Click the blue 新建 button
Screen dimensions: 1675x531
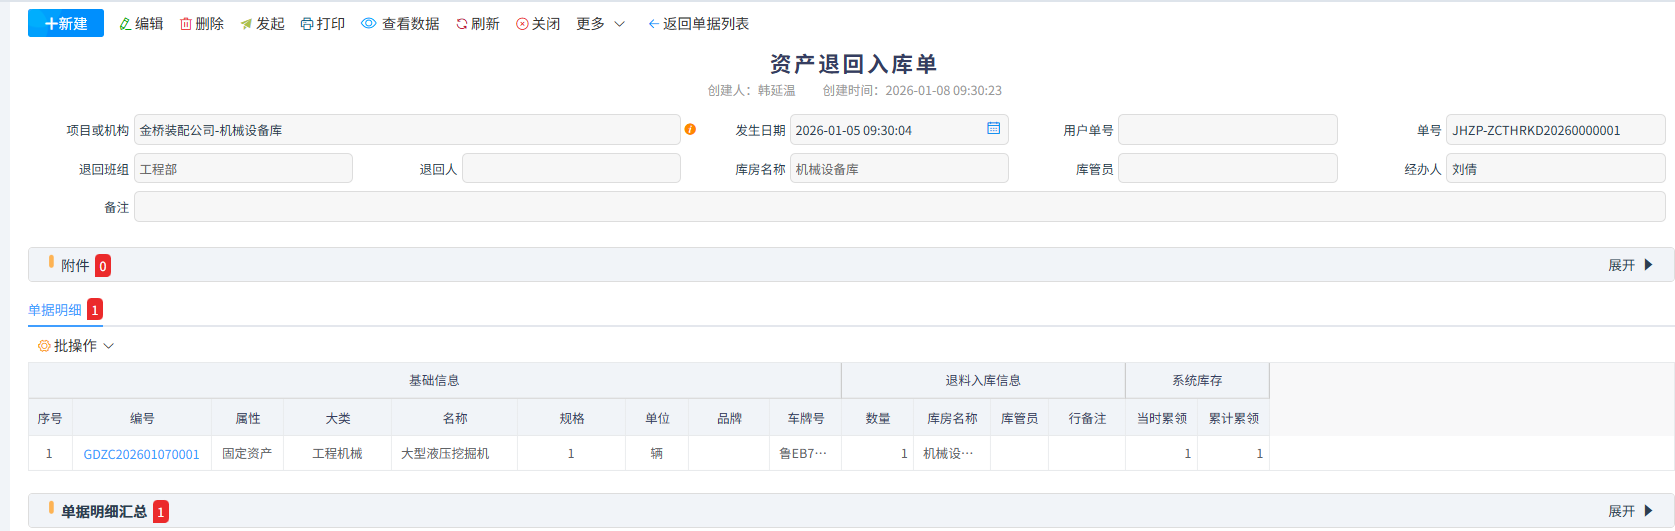pos(66,23)
